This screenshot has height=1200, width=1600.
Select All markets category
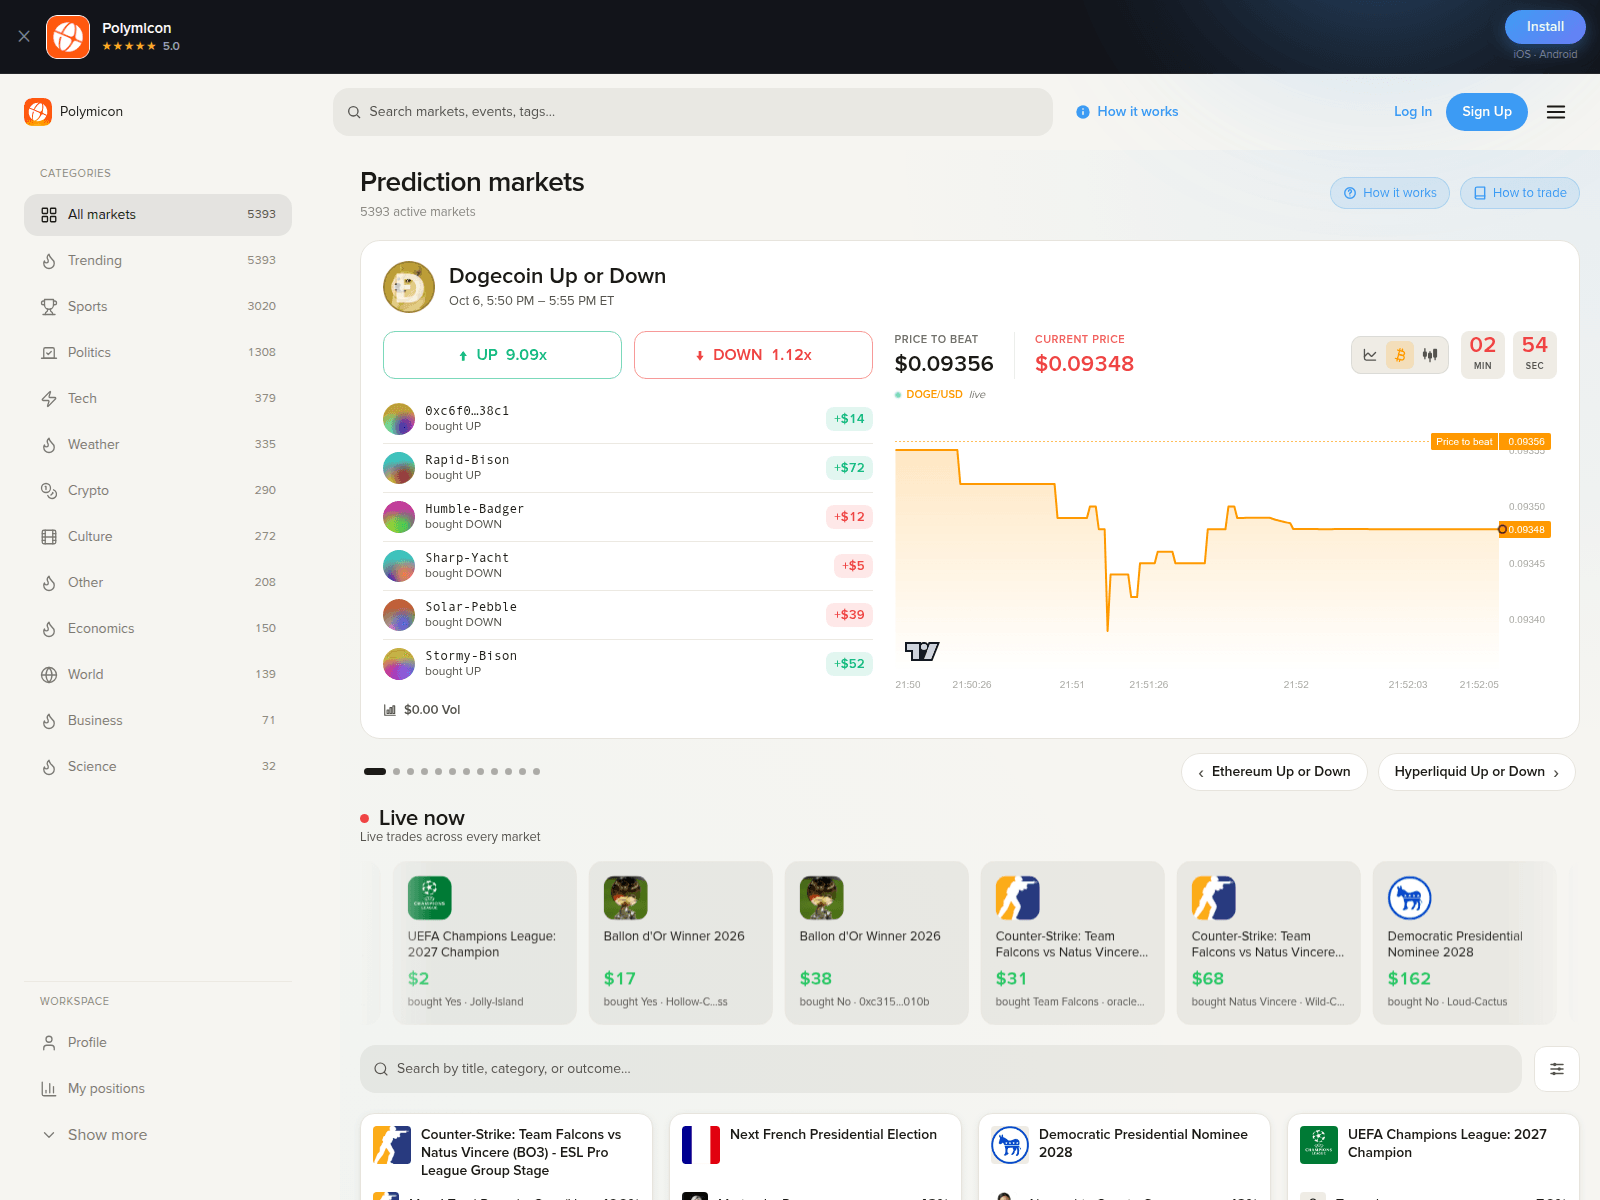click(158, 215)
